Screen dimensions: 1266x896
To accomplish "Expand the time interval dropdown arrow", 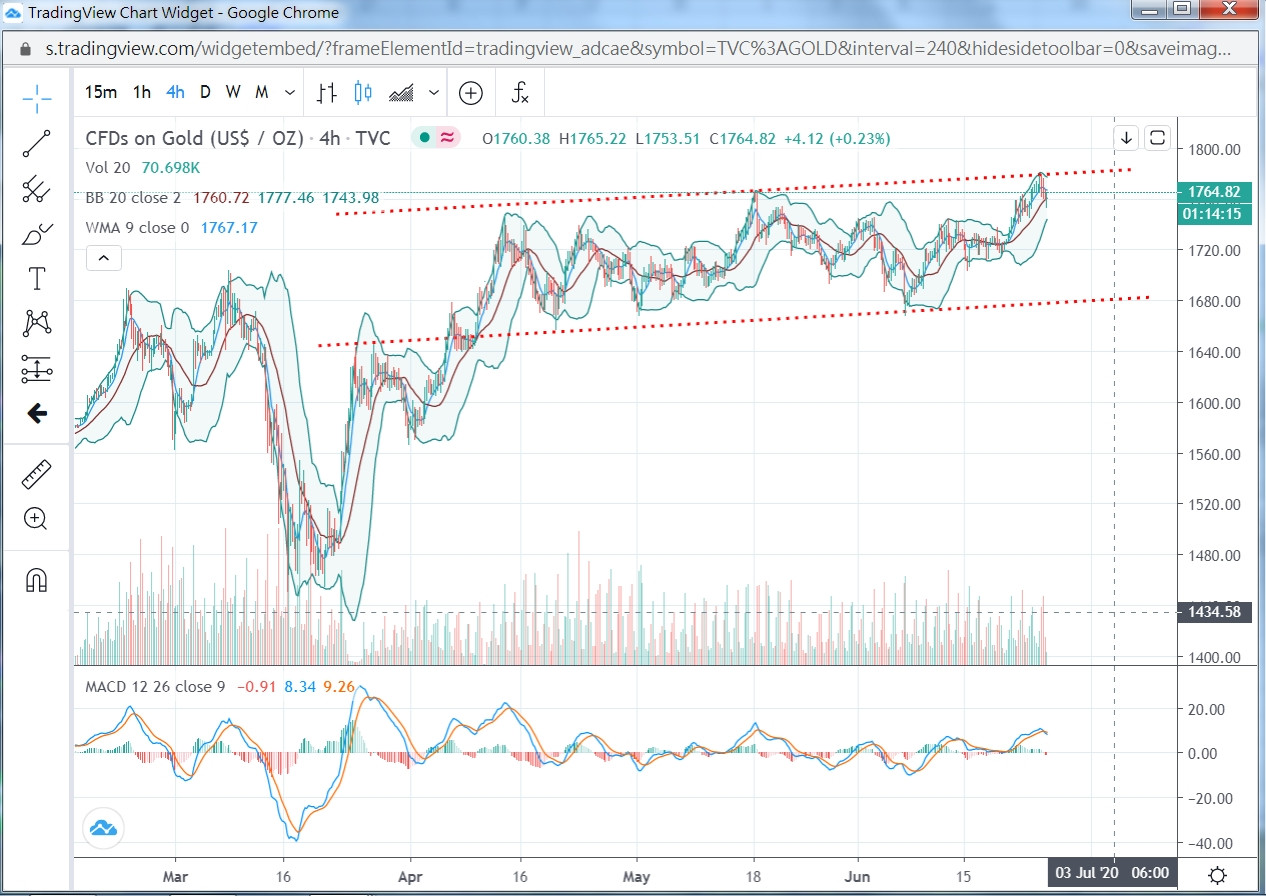I will tap(290, 93).
